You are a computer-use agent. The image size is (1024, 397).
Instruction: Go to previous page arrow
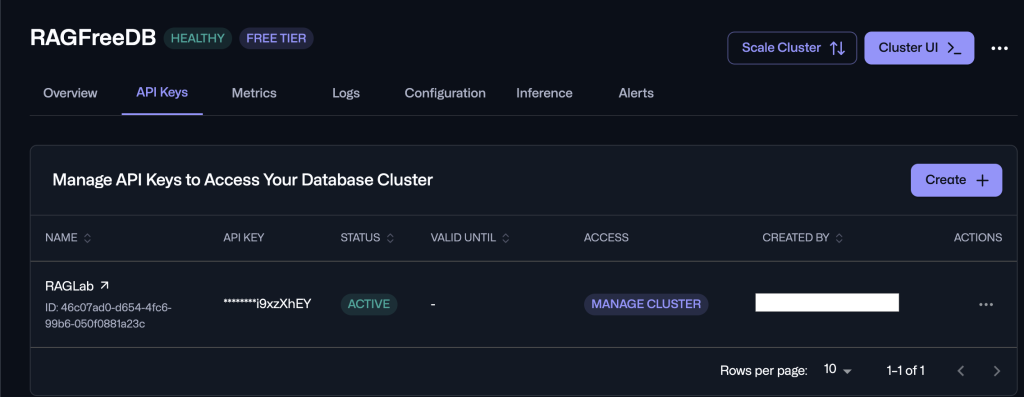tap(961, 371)
